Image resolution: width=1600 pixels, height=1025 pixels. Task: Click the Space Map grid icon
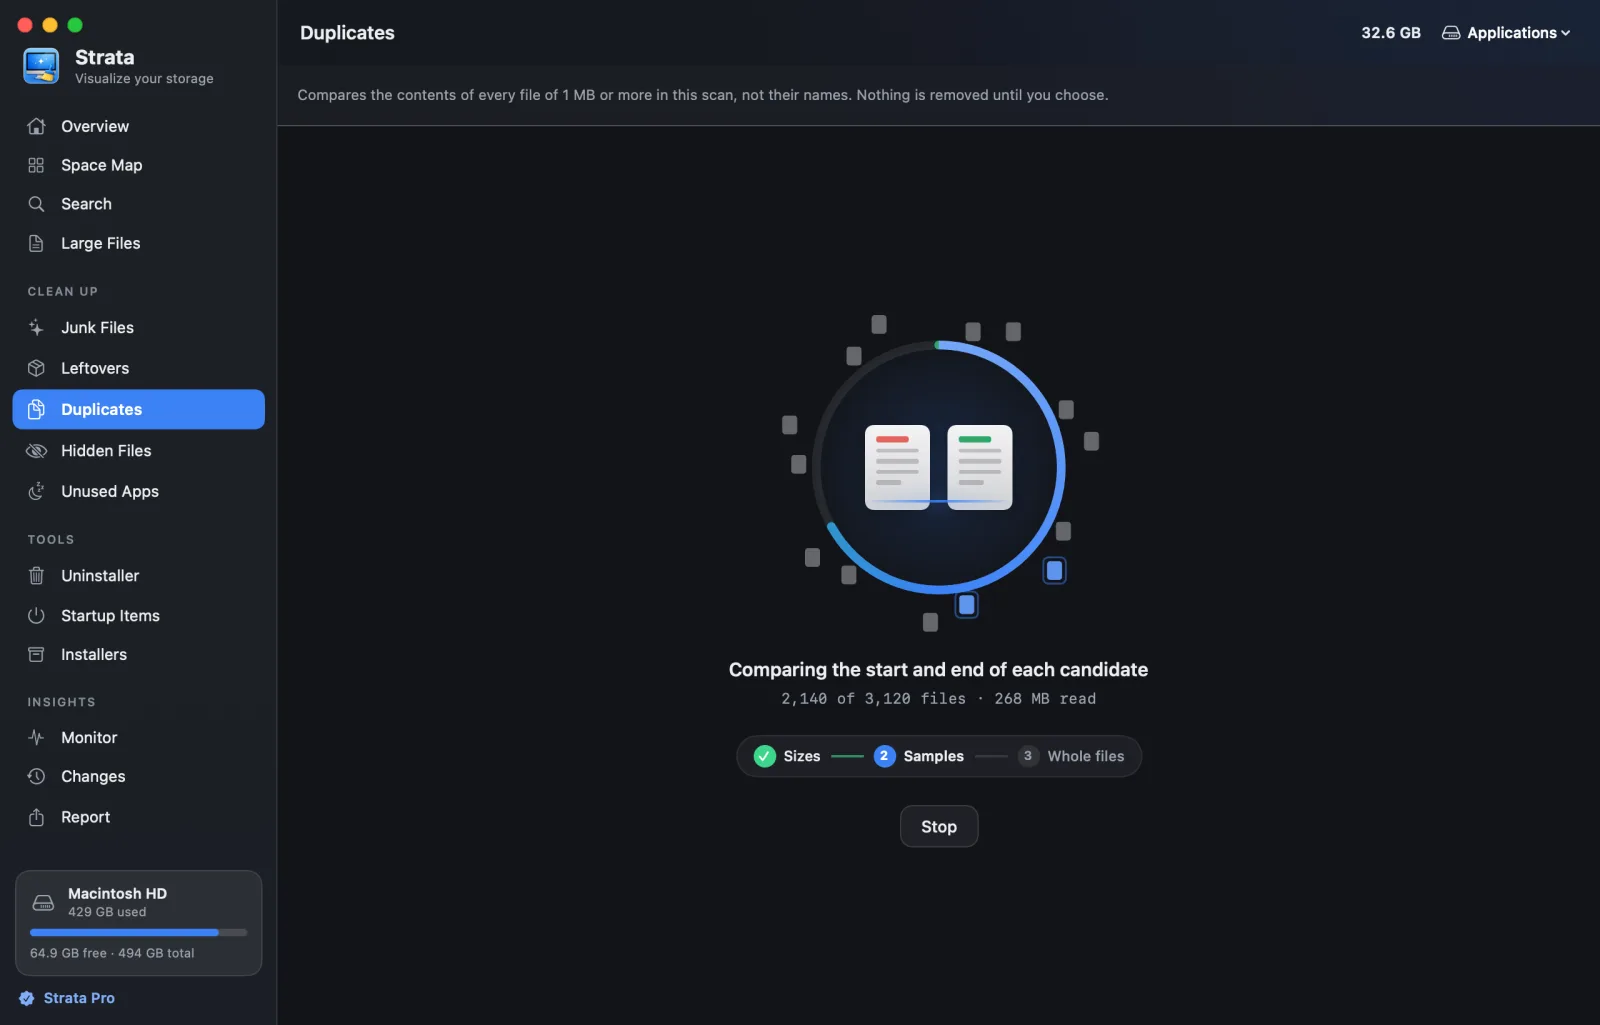36,165
